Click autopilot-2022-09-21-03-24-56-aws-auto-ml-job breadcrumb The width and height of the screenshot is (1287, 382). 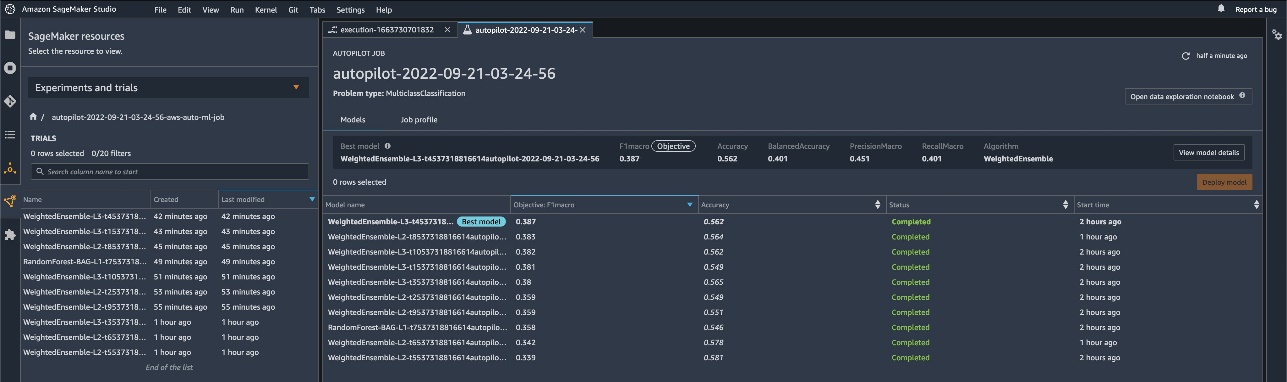point(137,117)
